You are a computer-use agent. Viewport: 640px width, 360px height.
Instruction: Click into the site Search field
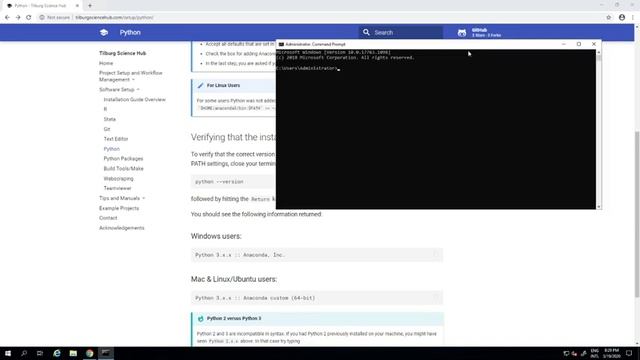point(401,32)
